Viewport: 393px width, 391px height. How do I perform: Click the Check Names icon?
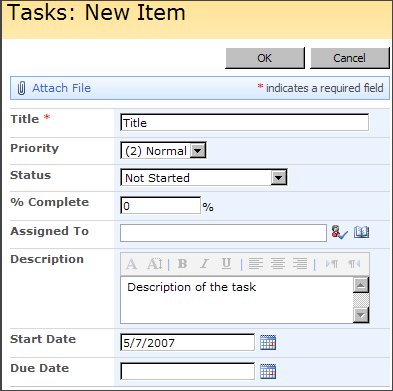[x=340, y=232]
